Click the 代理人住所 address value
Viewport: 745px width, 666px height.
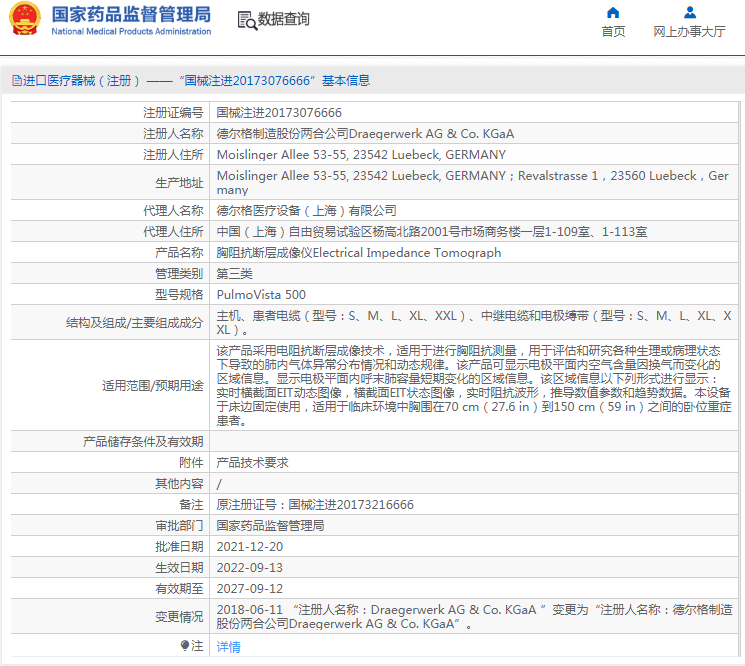pos(432,231)
